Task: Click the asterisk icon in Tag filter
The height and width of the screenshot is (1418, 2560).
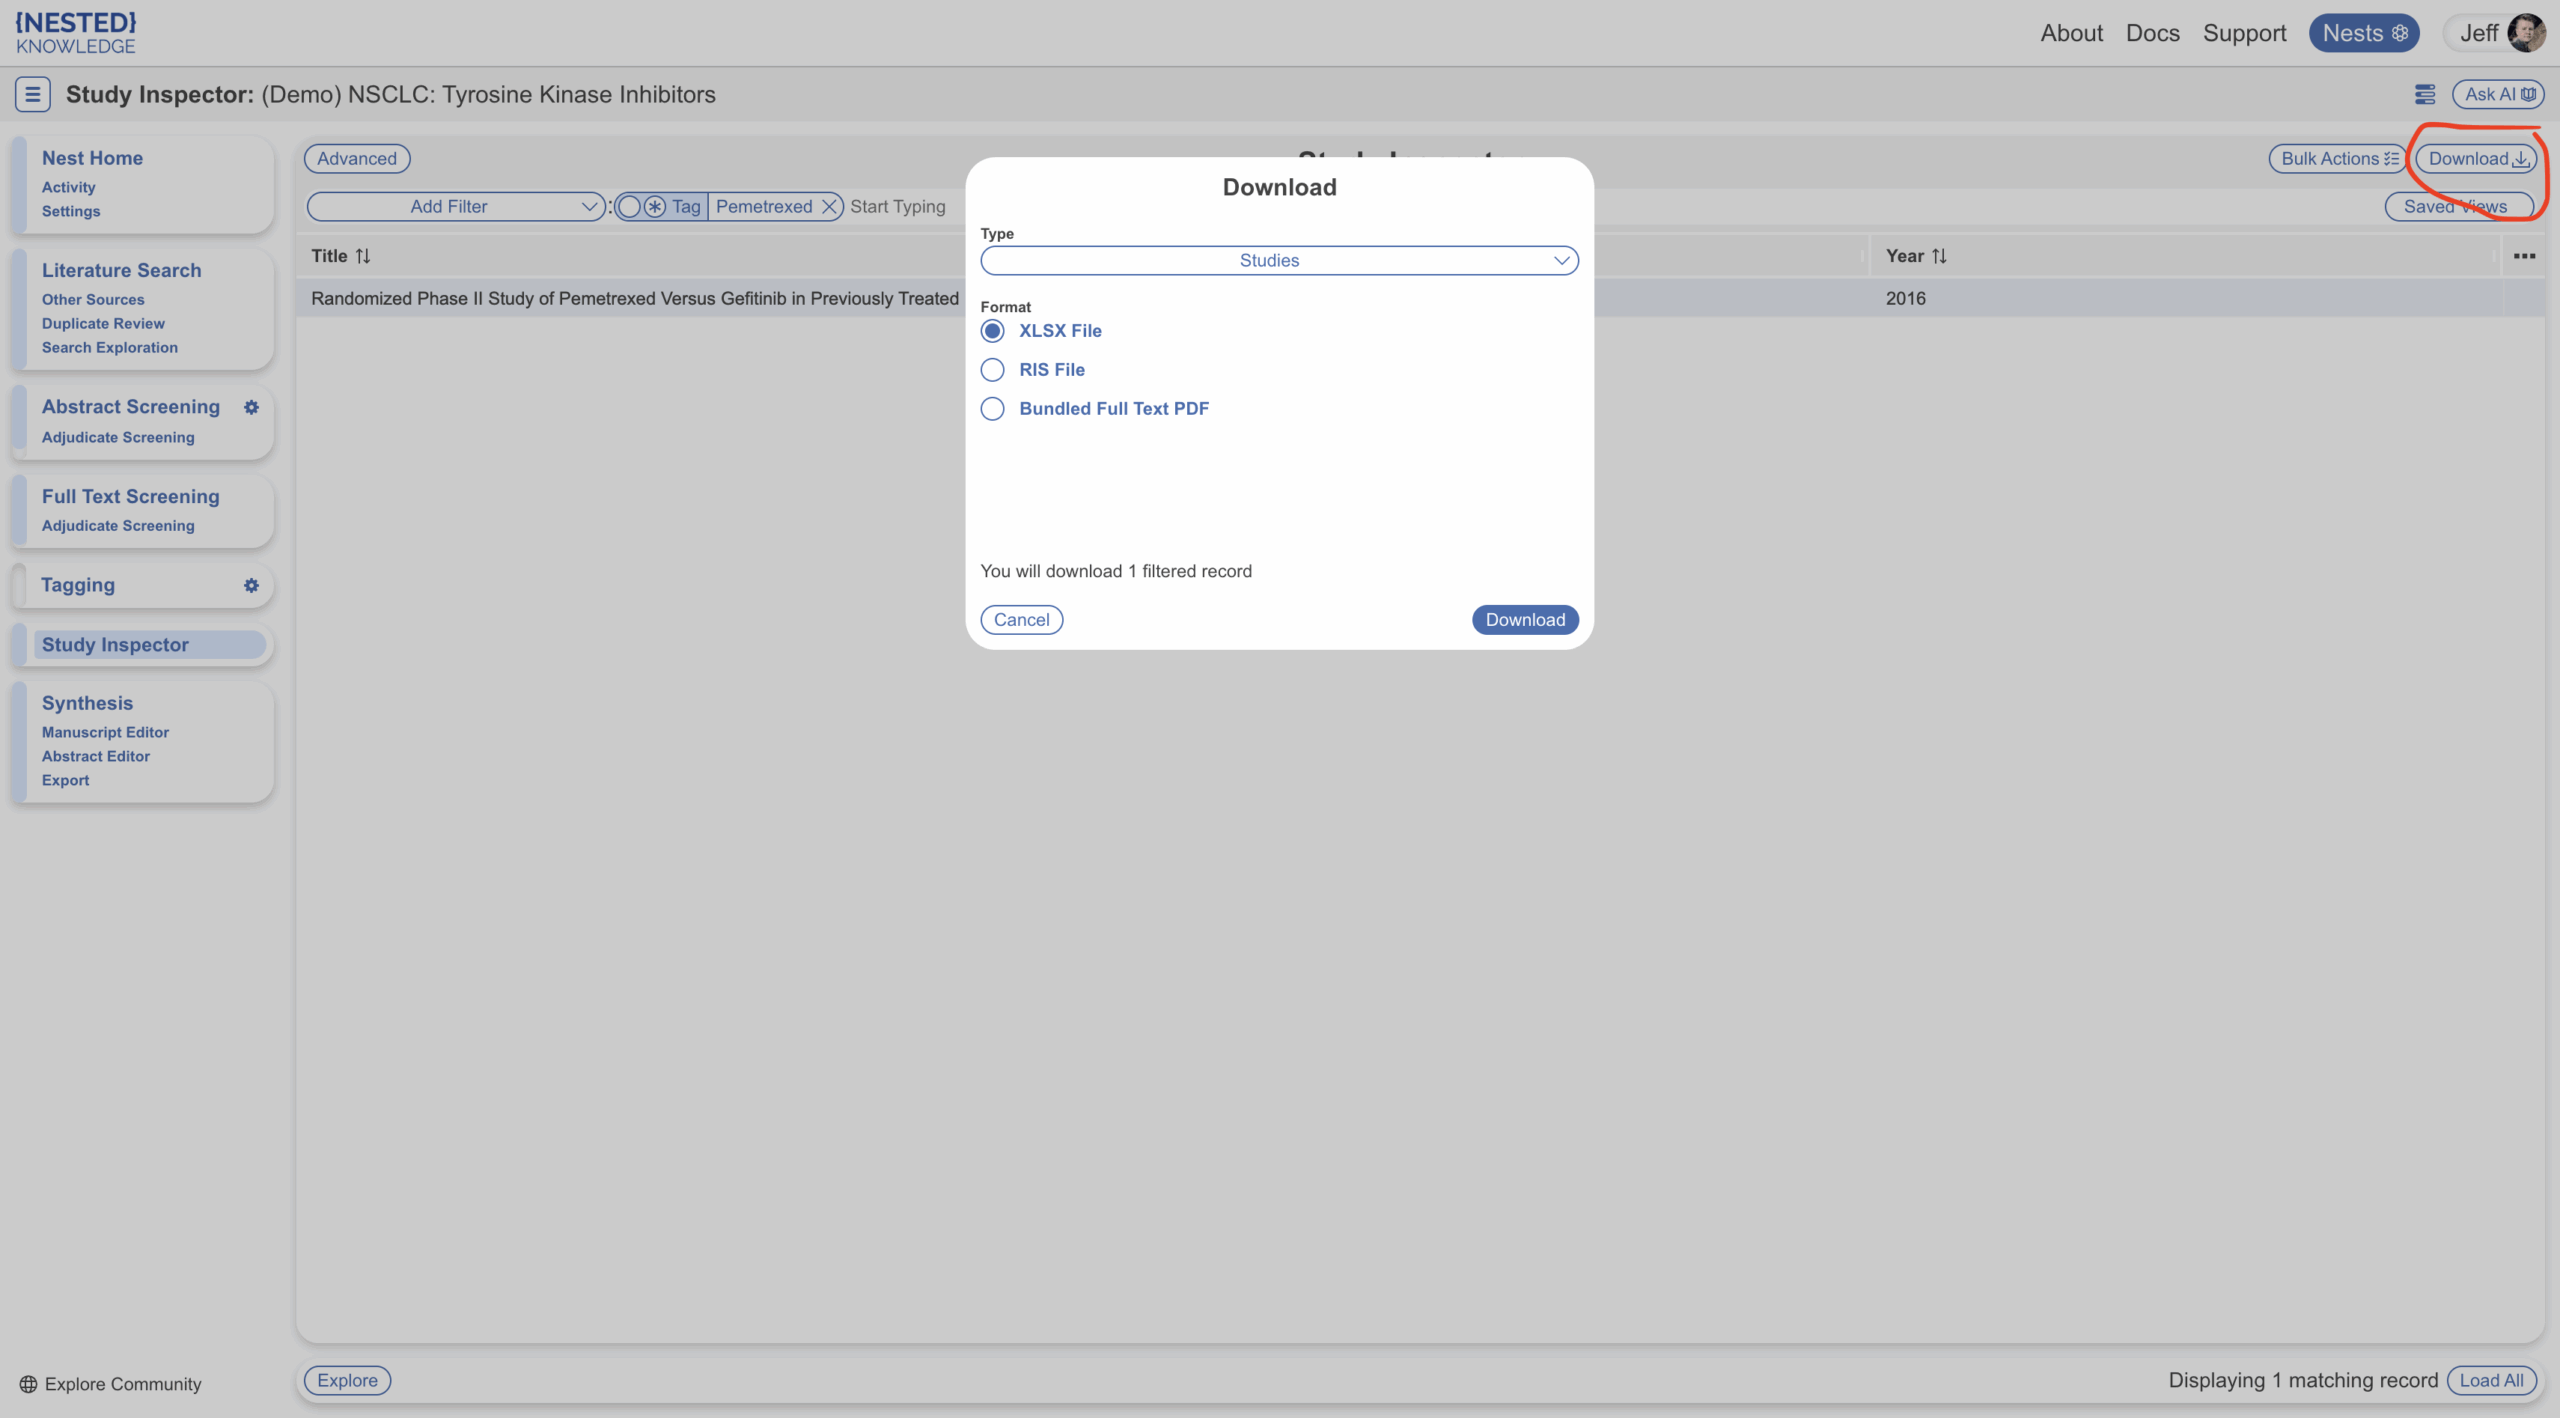Action: click(x=655, y=207)
